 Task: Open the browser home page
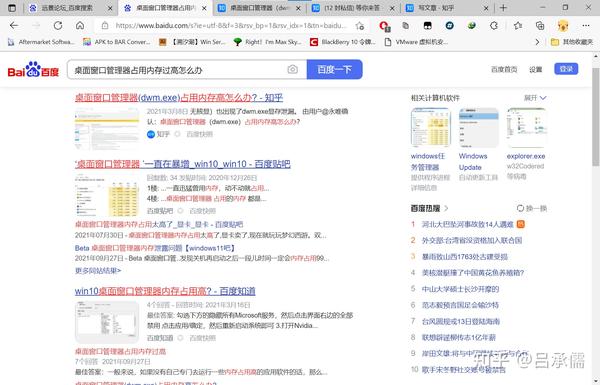[x=80, y=26]
